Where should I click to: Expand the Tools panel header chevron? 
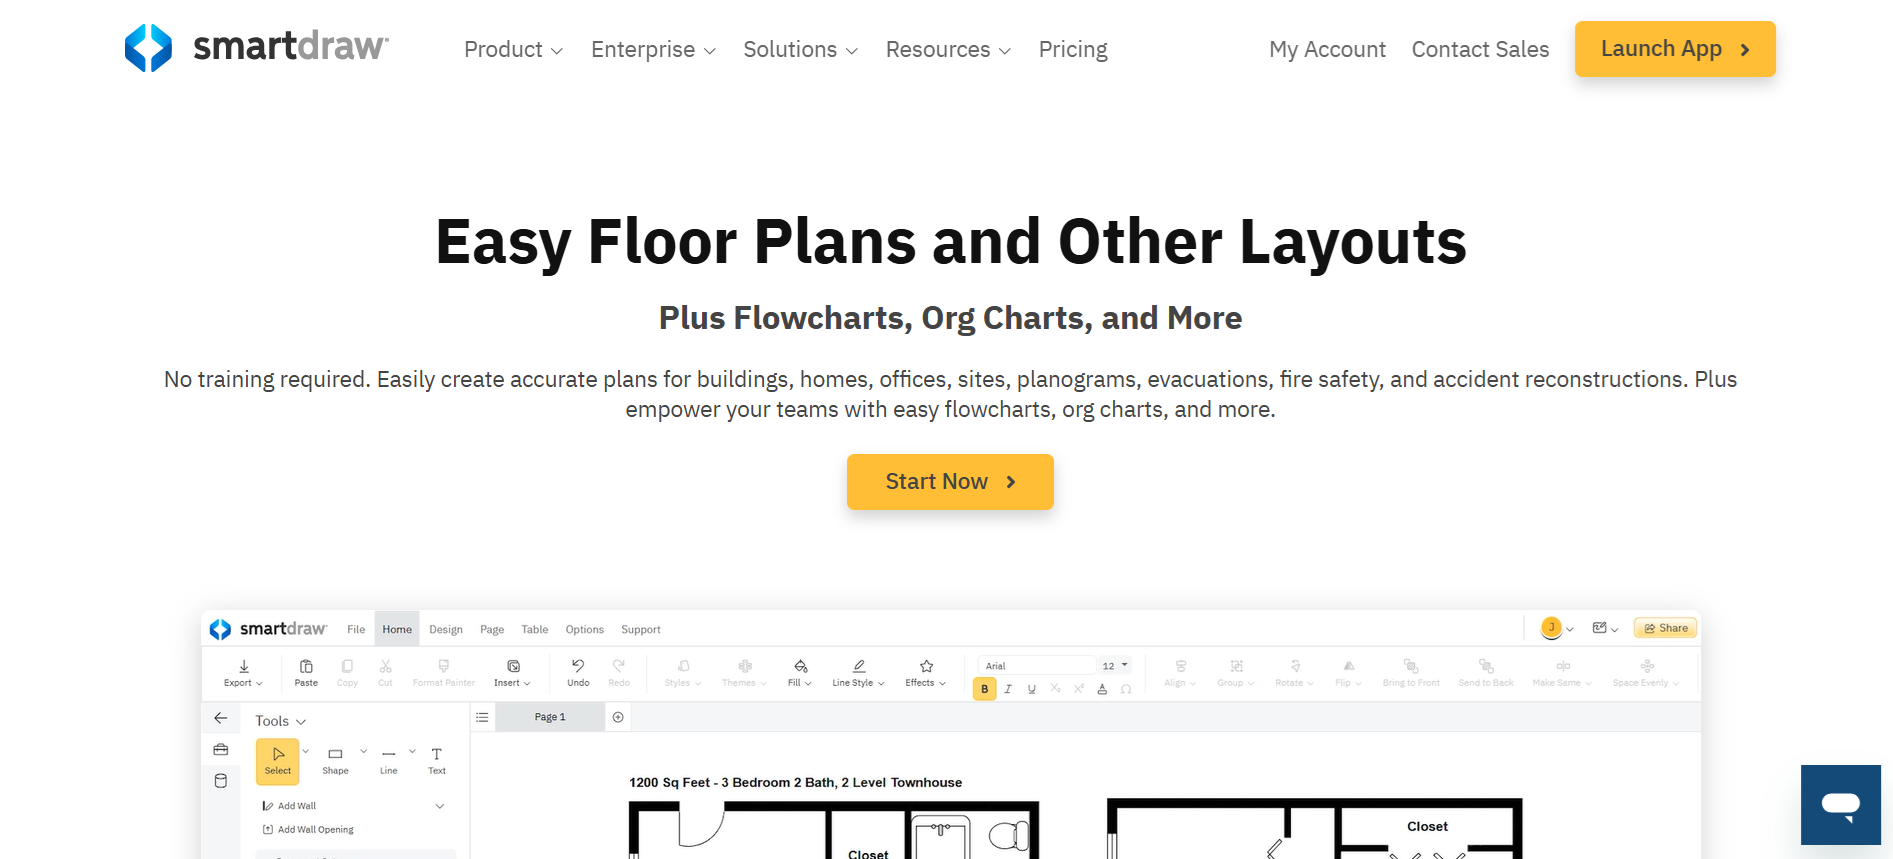click(x=301, y=721)
